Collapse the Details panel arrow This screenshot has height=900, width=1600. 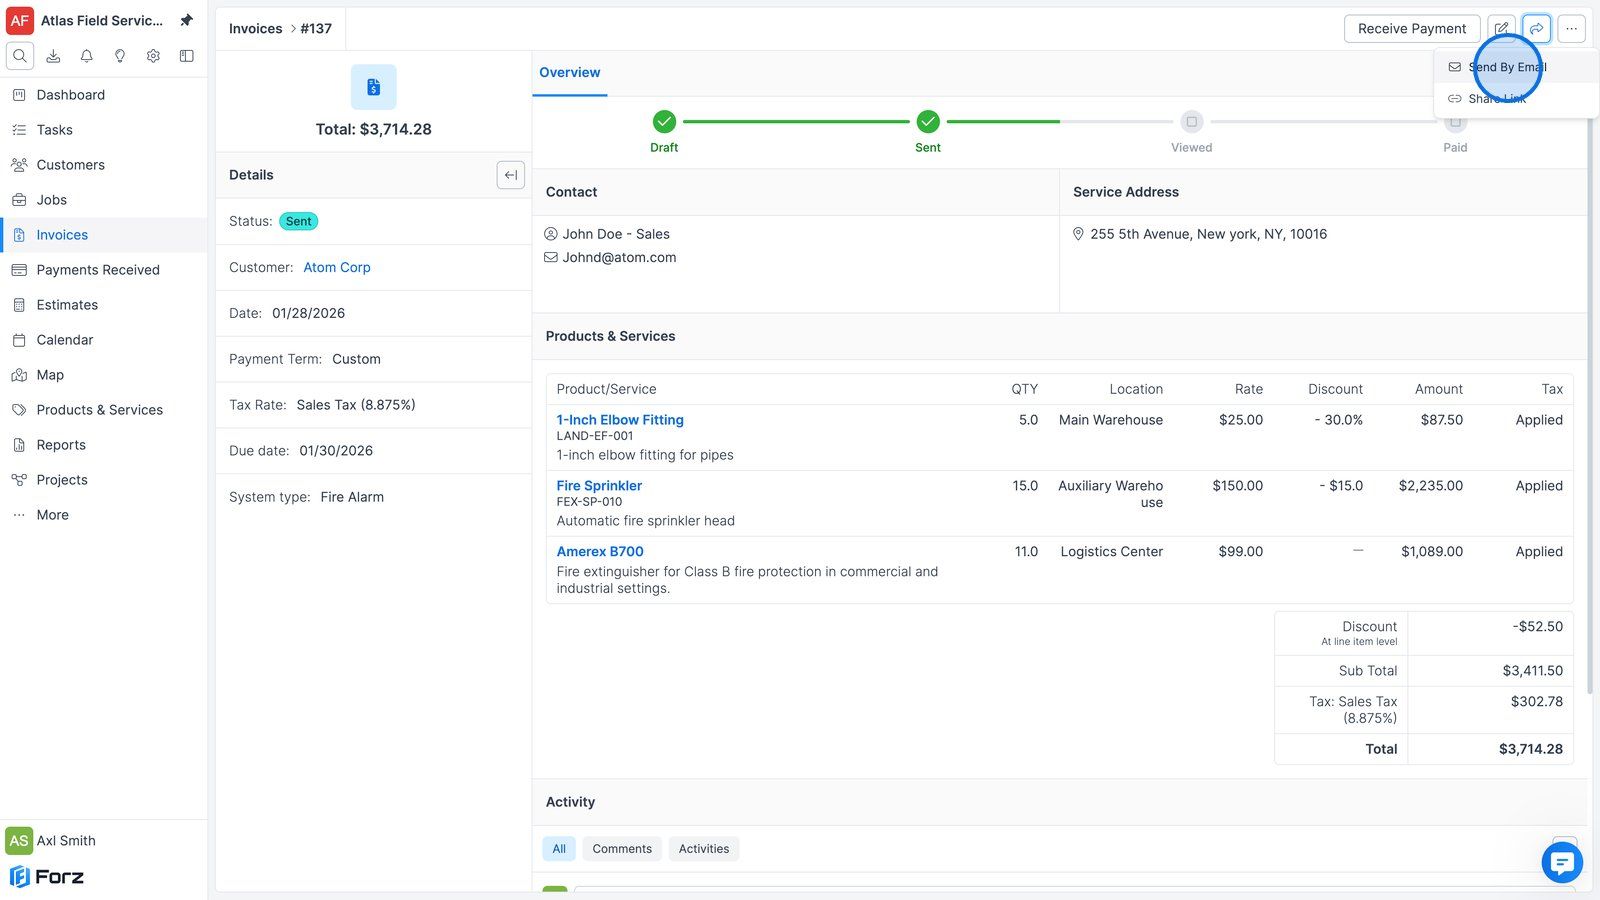pos(511,175)
